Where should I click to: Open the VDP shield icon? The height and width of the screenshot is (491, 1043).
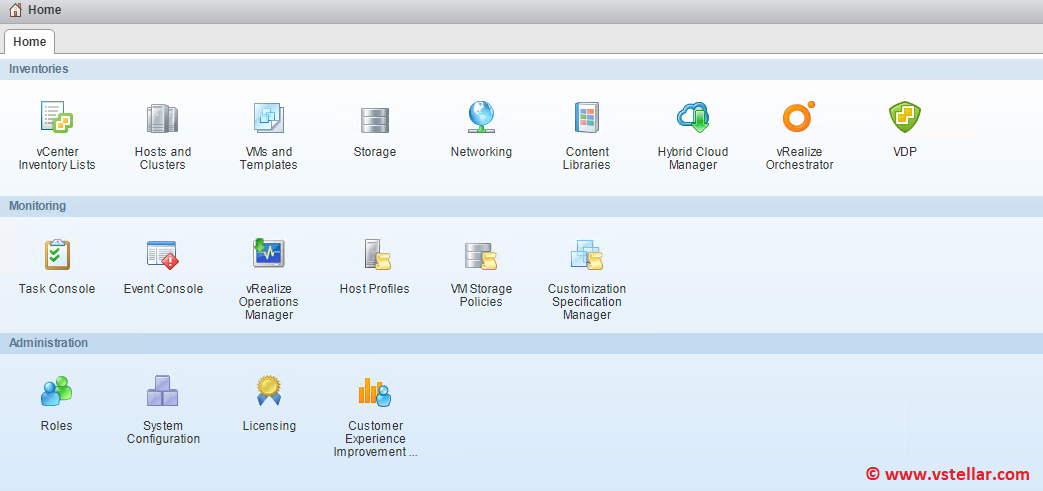pyautogui.click(x=905, y=119)
